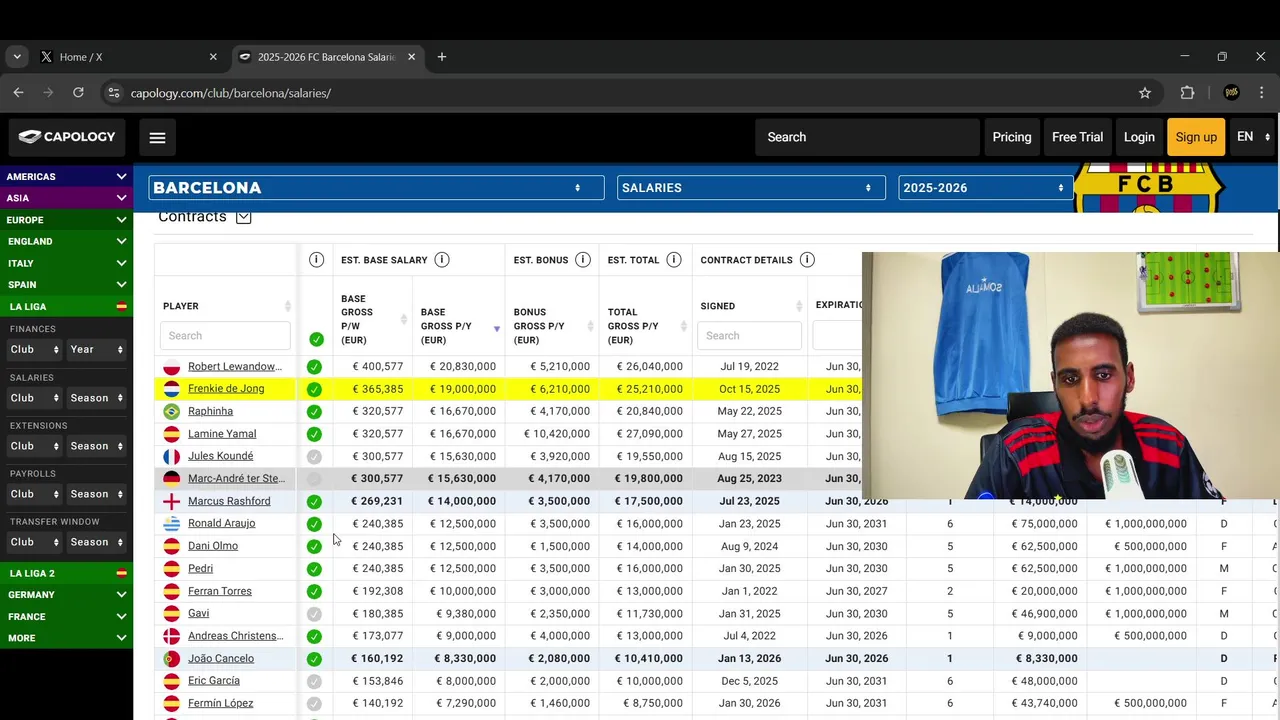Screen dimensions: 1280x720
Task: Open the Chrome three-dot menu
Action: pyautogui.click(x=1262, y=93)
